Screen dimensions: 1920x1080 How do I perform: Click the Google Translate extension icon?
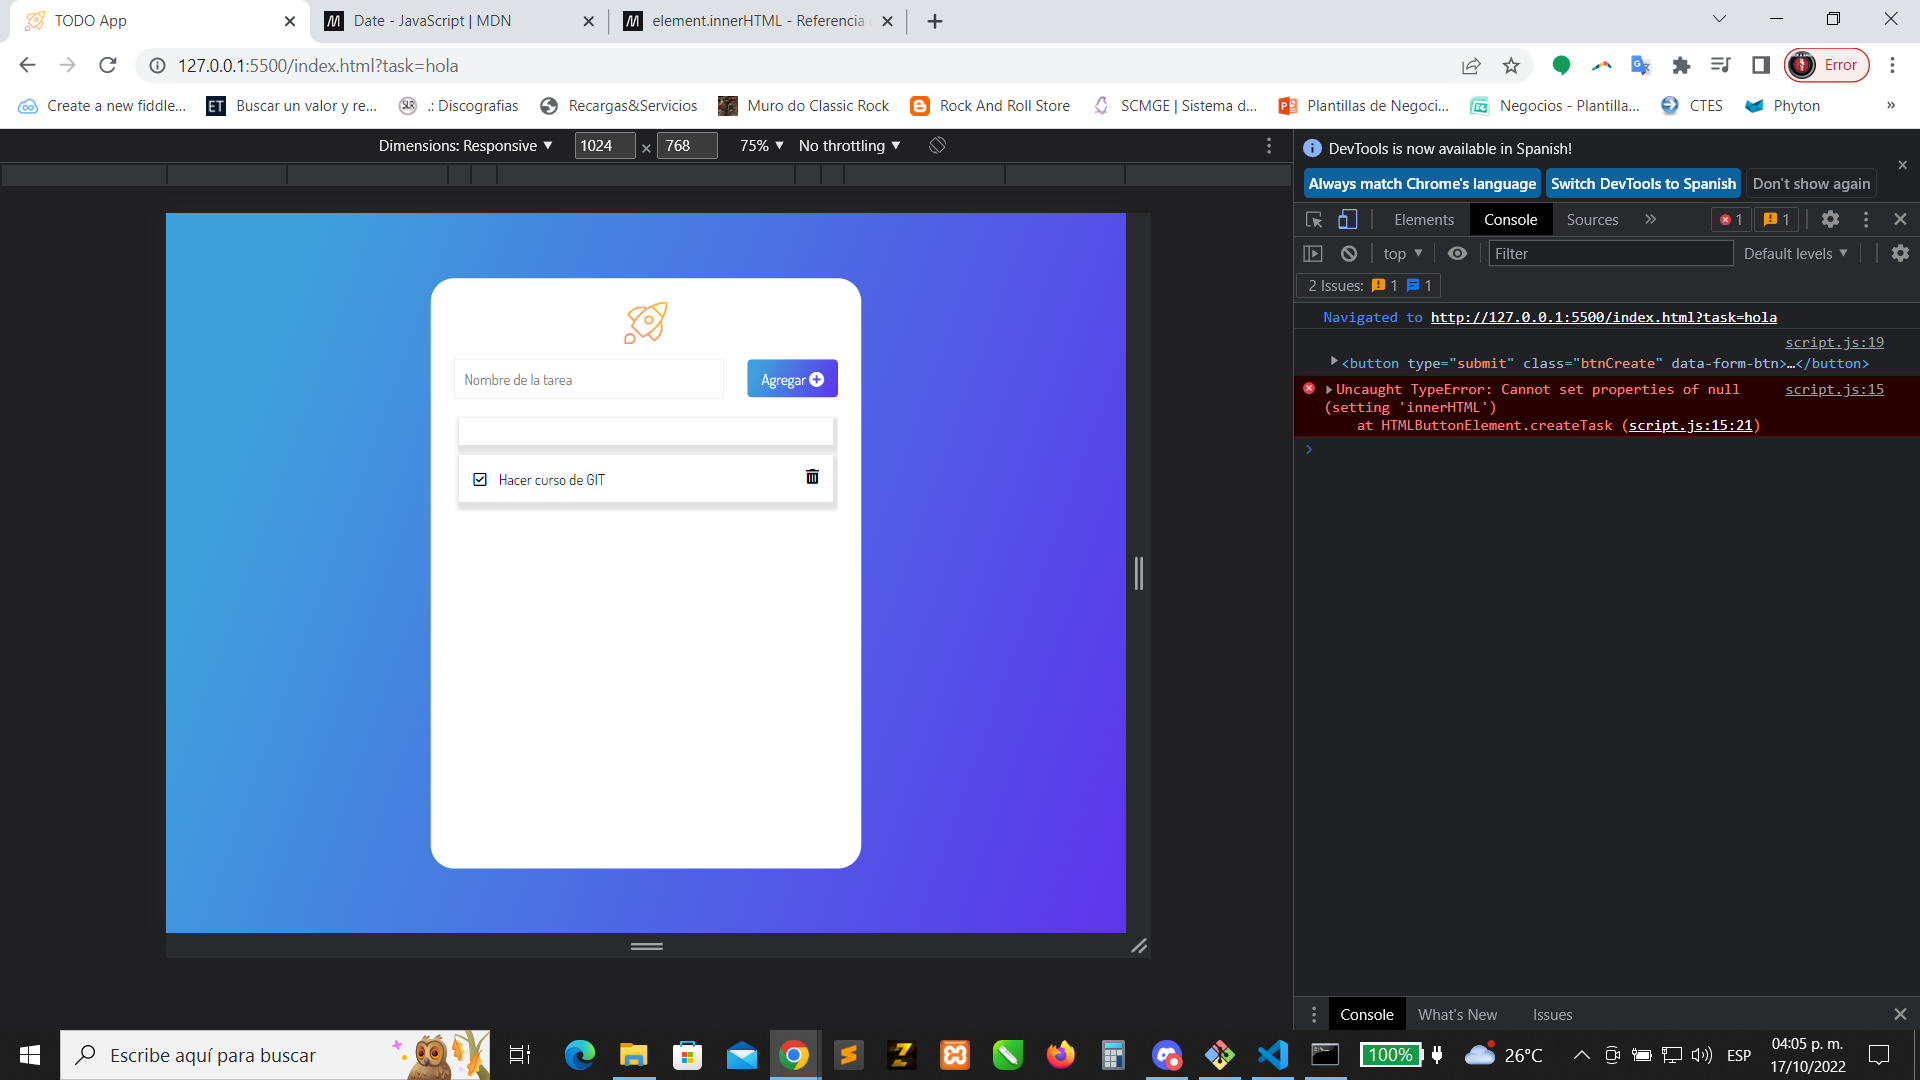coord(1641,66)
